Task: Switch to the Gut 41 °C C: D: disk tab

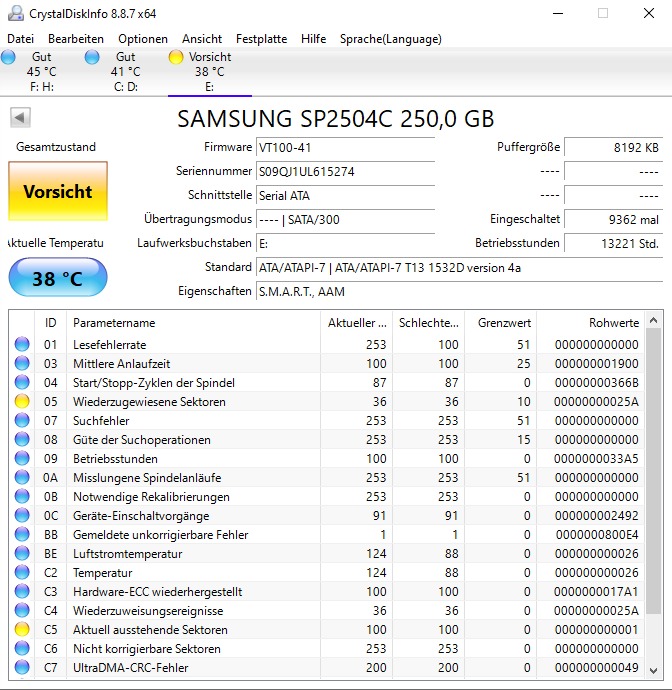Action: [x=125, y=71]
